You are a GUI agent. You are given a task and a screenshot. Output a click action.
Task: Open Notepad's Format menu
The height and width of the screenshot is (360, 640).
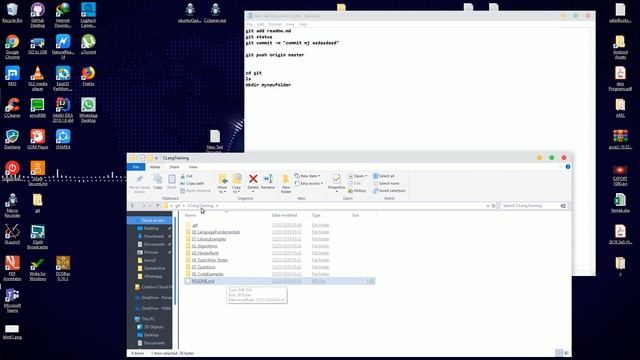point(275,24)
